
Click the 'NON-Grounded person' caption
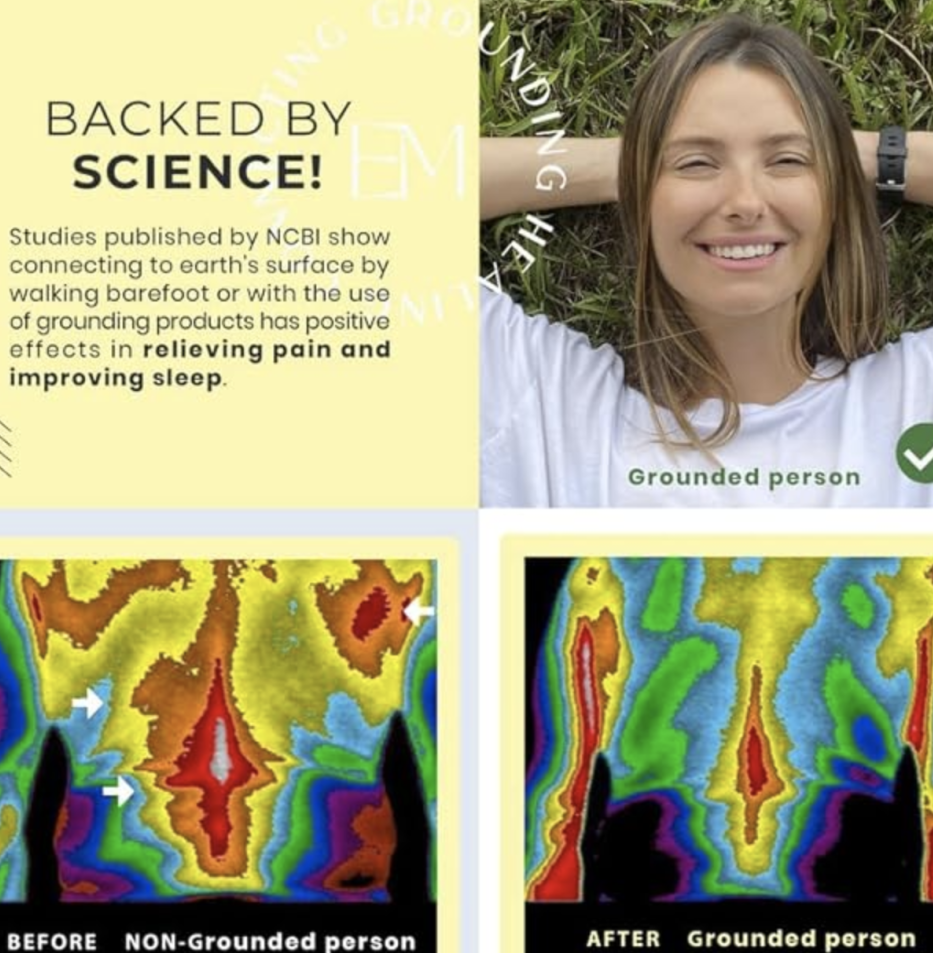(270, 941)
